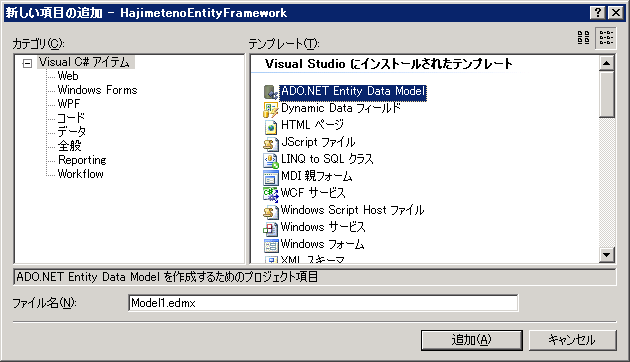
Task: Click the Model1.edmx file name field
Action: (x=323, y=303)
